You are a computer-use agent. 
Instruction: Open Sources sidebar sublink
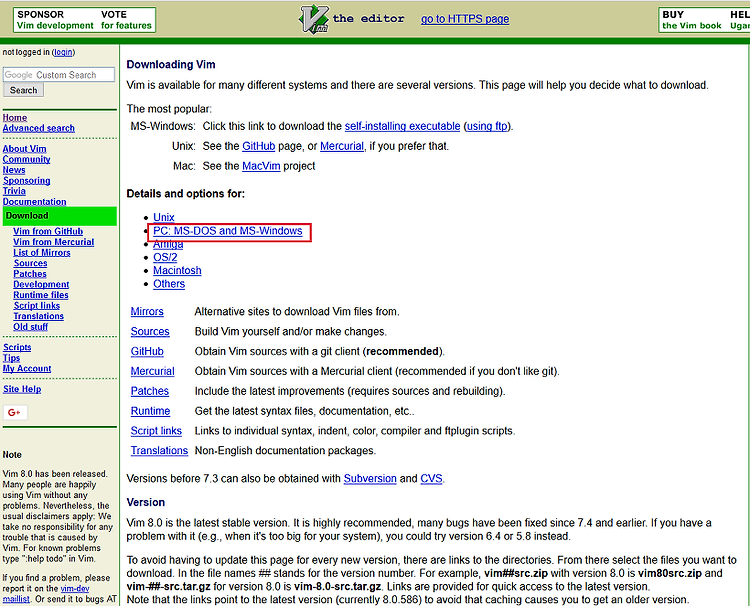tap(30, 263)
